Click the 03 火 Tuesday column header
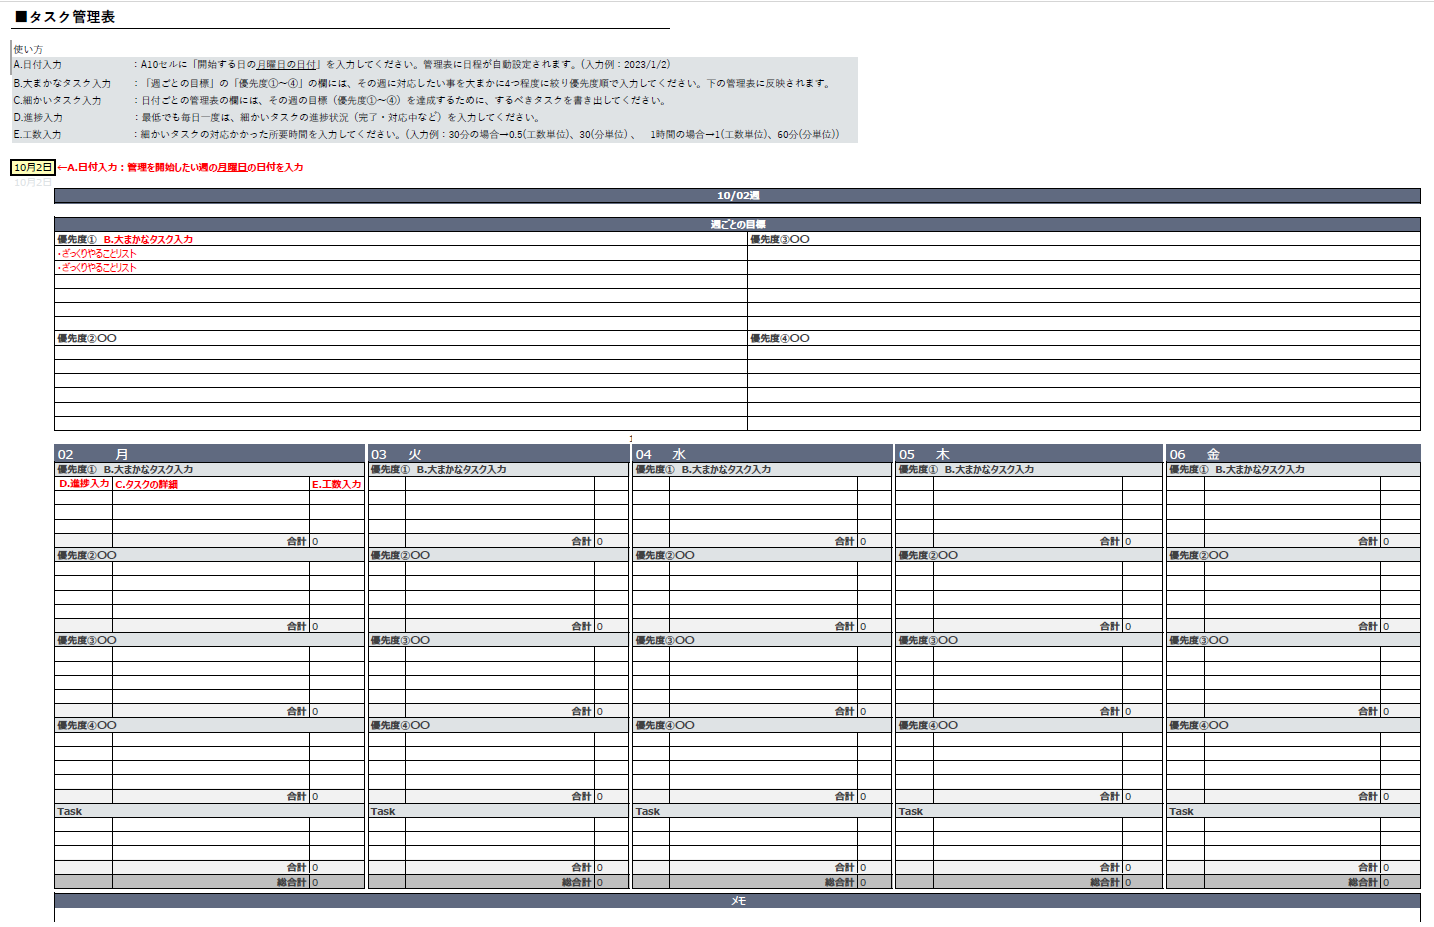The image size is (1434, 927). click(498, 454)
